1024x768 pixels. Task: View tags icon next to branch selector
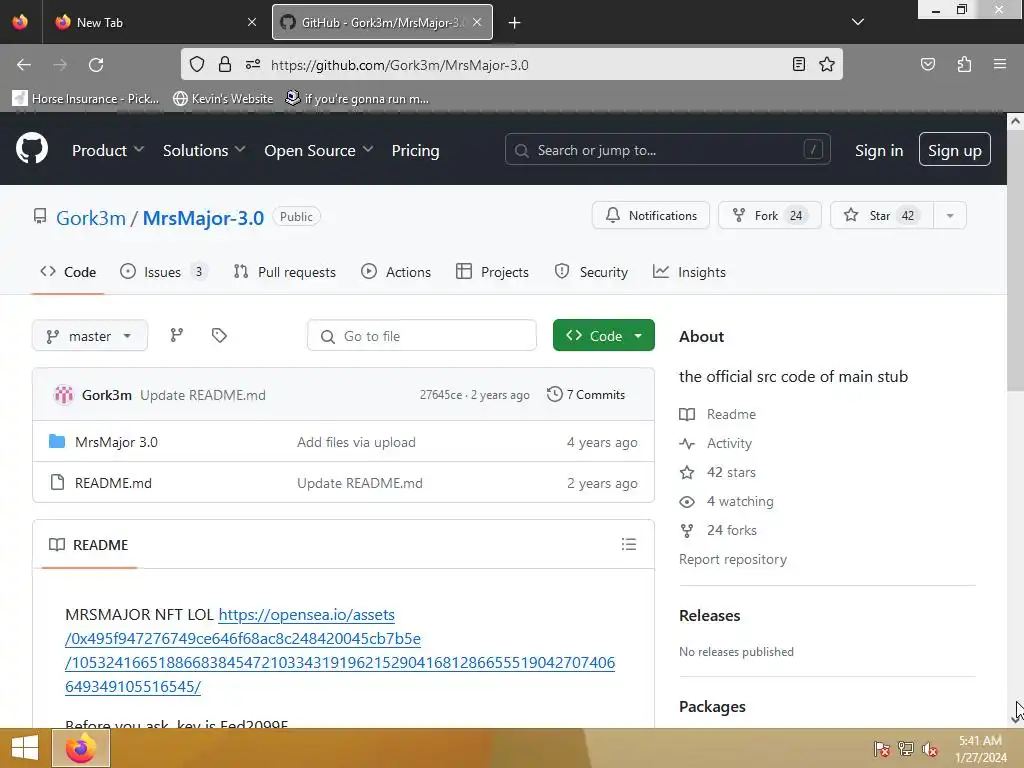219,336
